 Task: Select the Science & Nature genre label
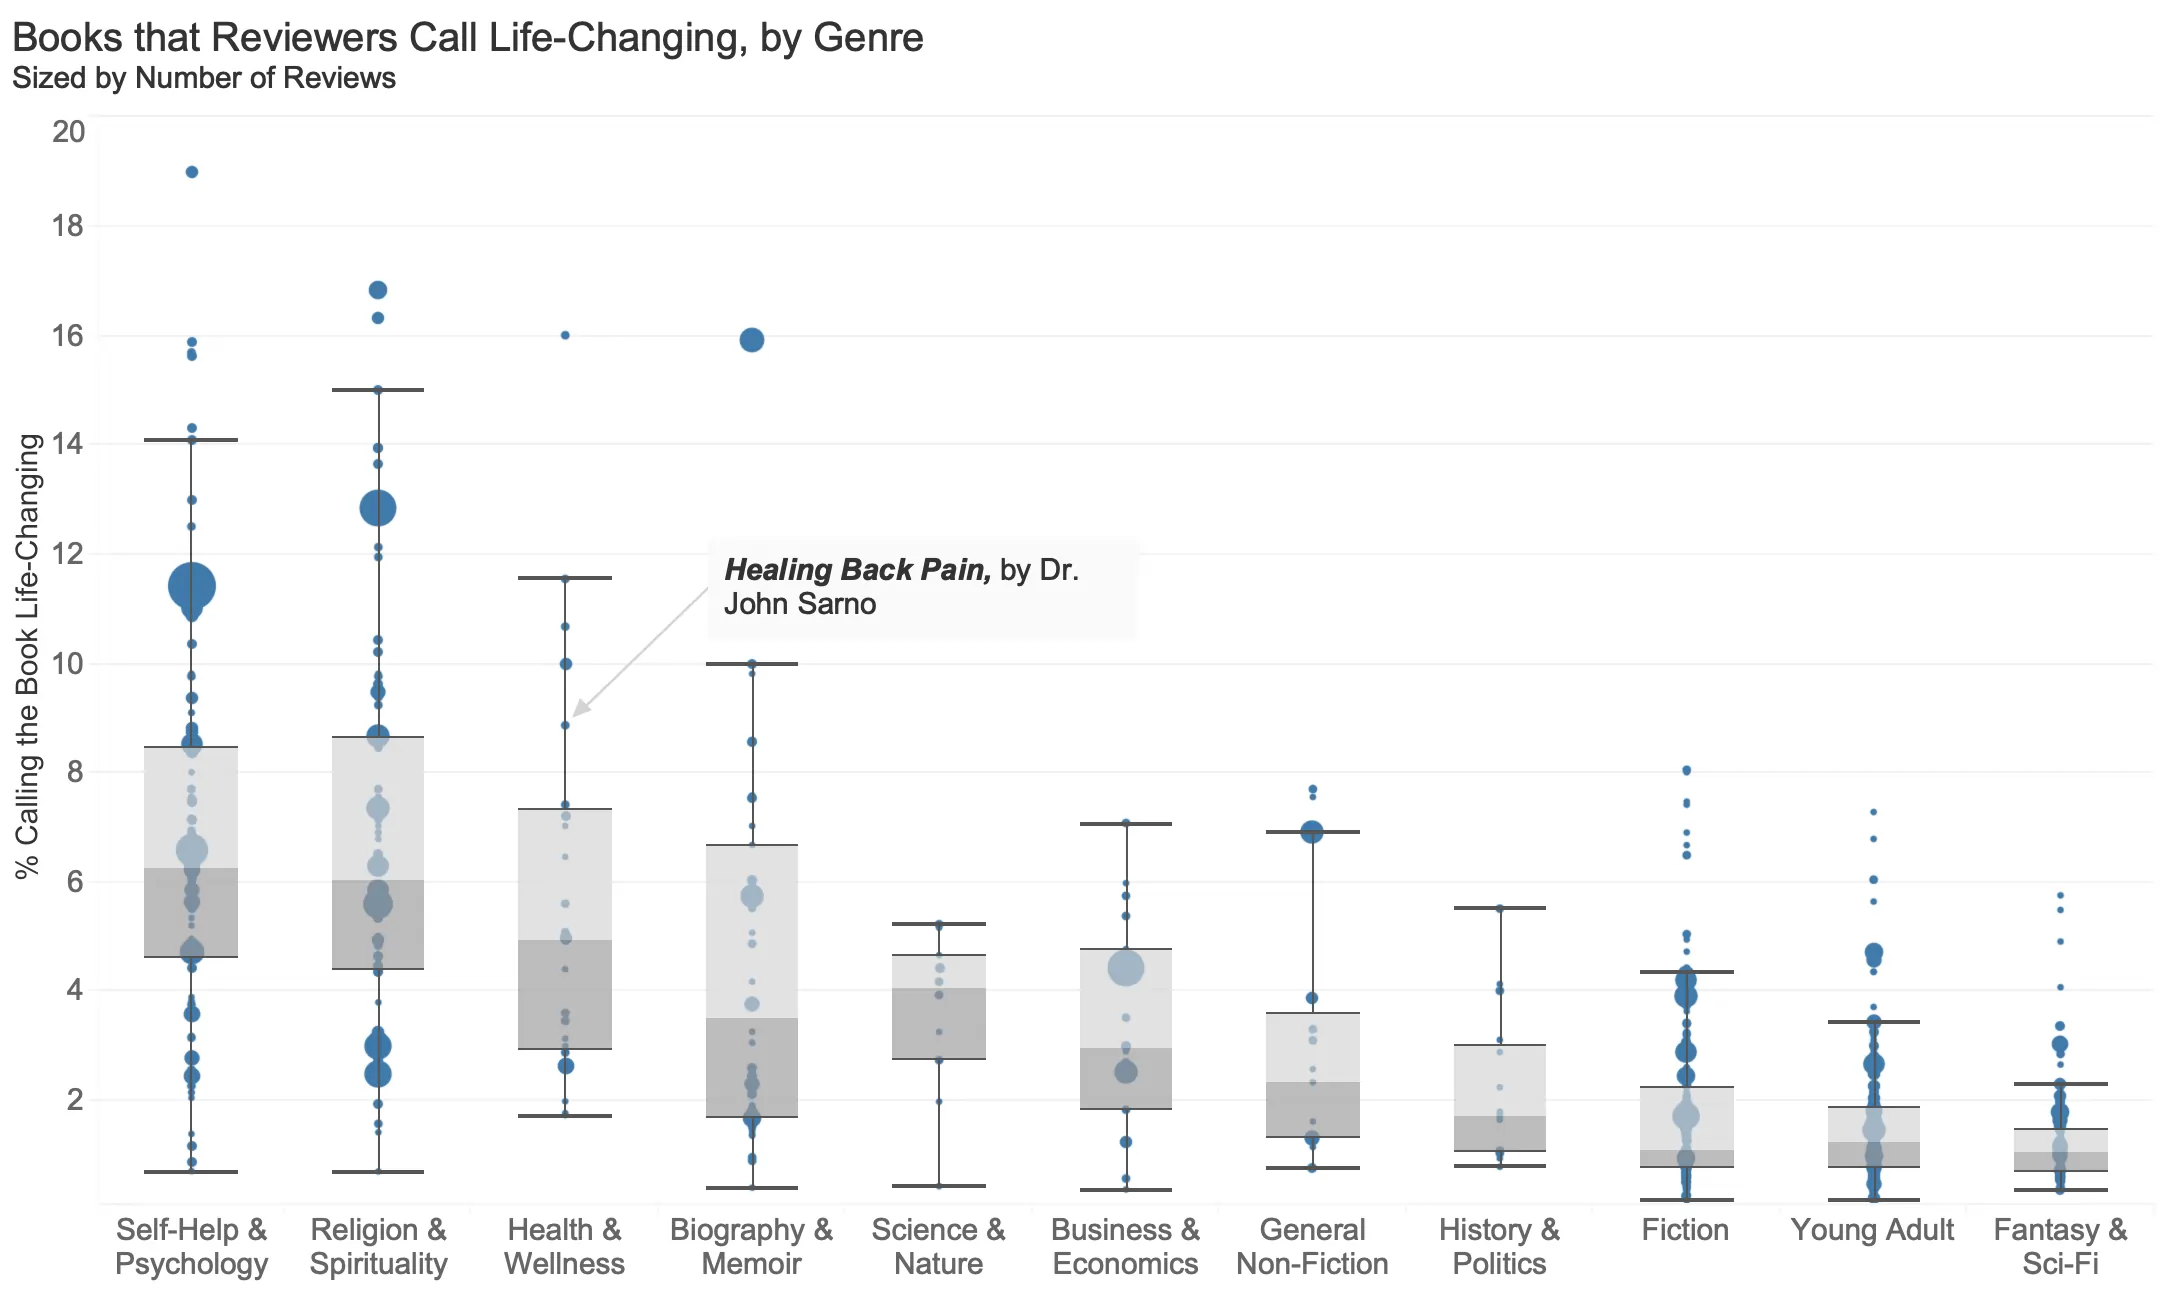coord(938,1246)
